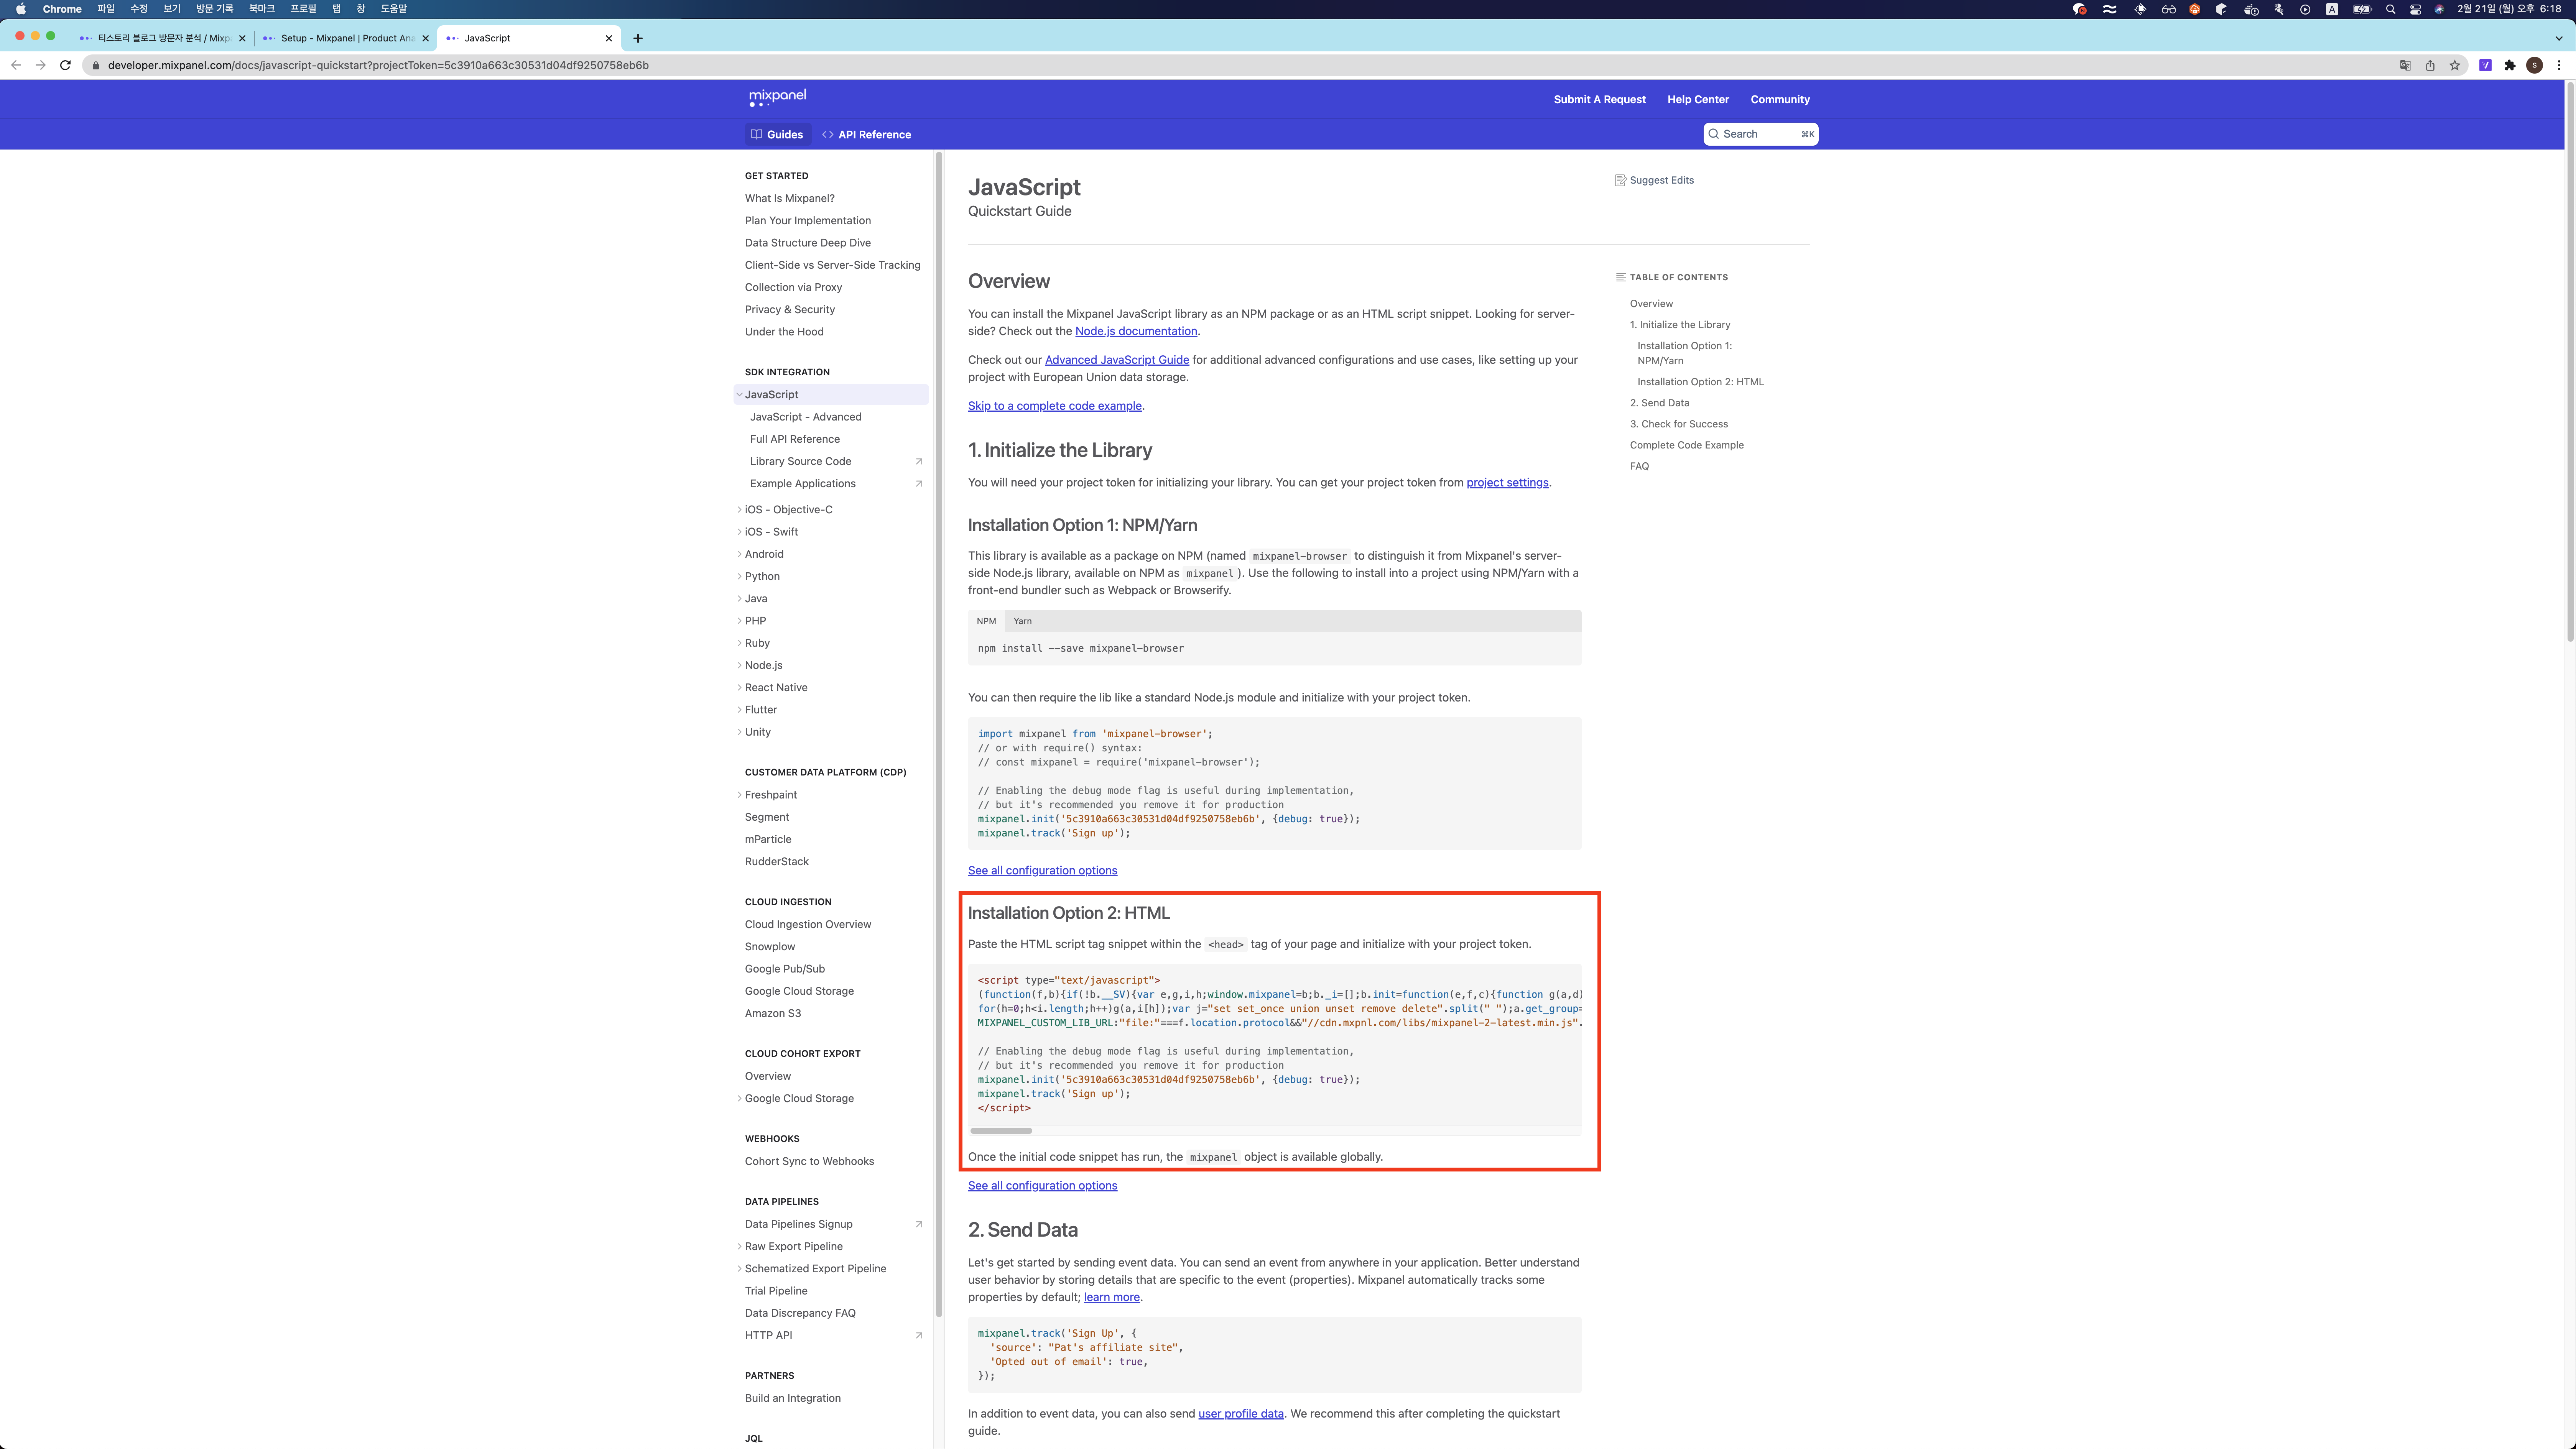Click the browser back arrow

(x=16, y=65)
